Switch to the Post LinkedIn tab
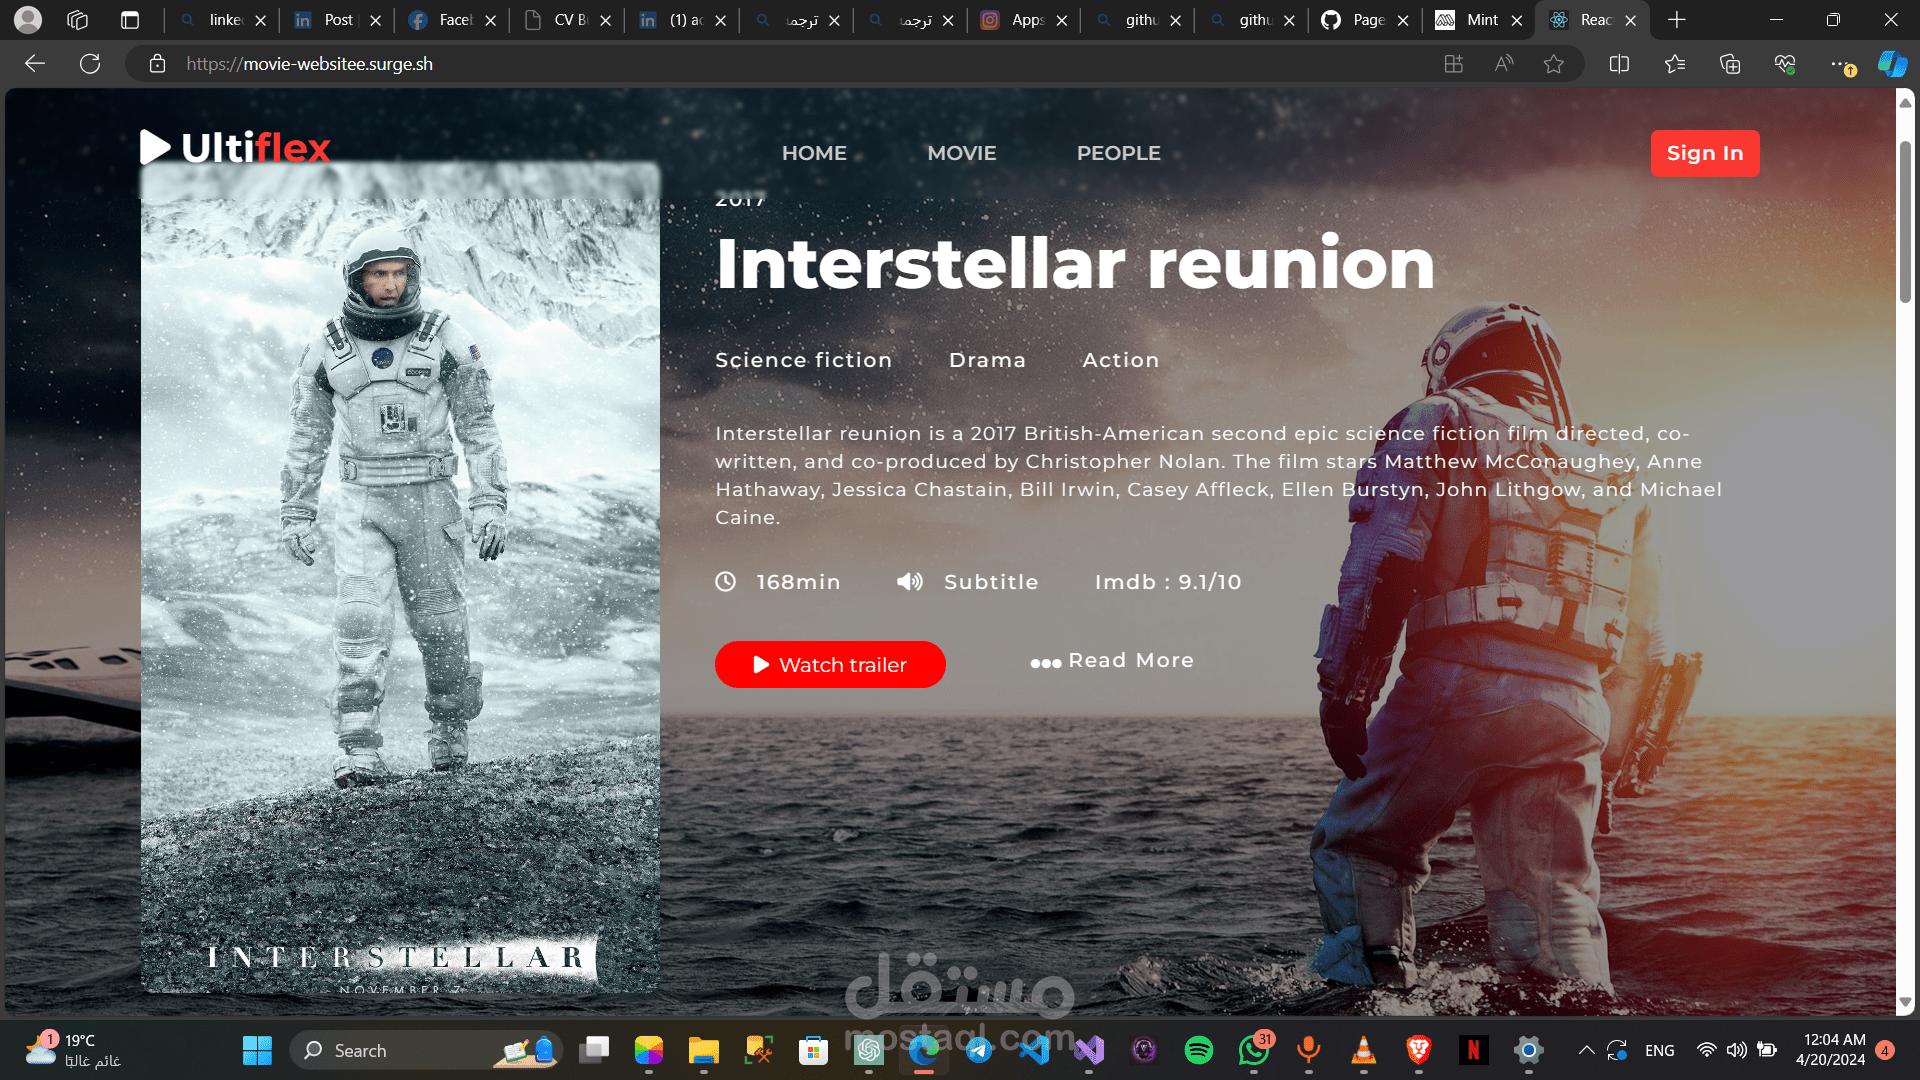This screenshot has height=1080, width=1920. pos(337,20)
